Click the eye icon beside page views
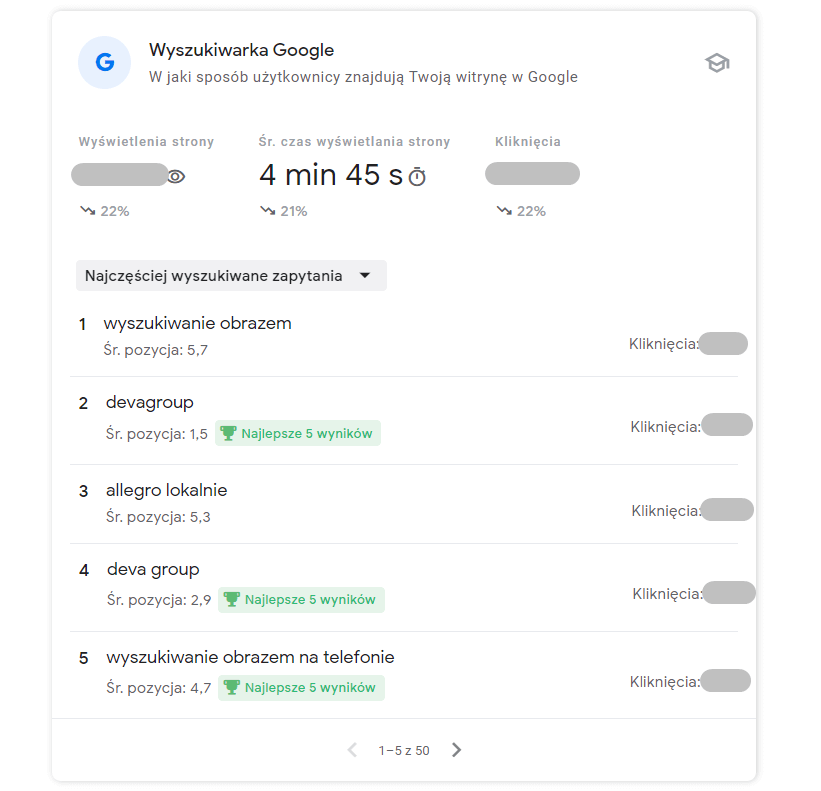This screenshot has height=791, width=821. tap(176, 177)
